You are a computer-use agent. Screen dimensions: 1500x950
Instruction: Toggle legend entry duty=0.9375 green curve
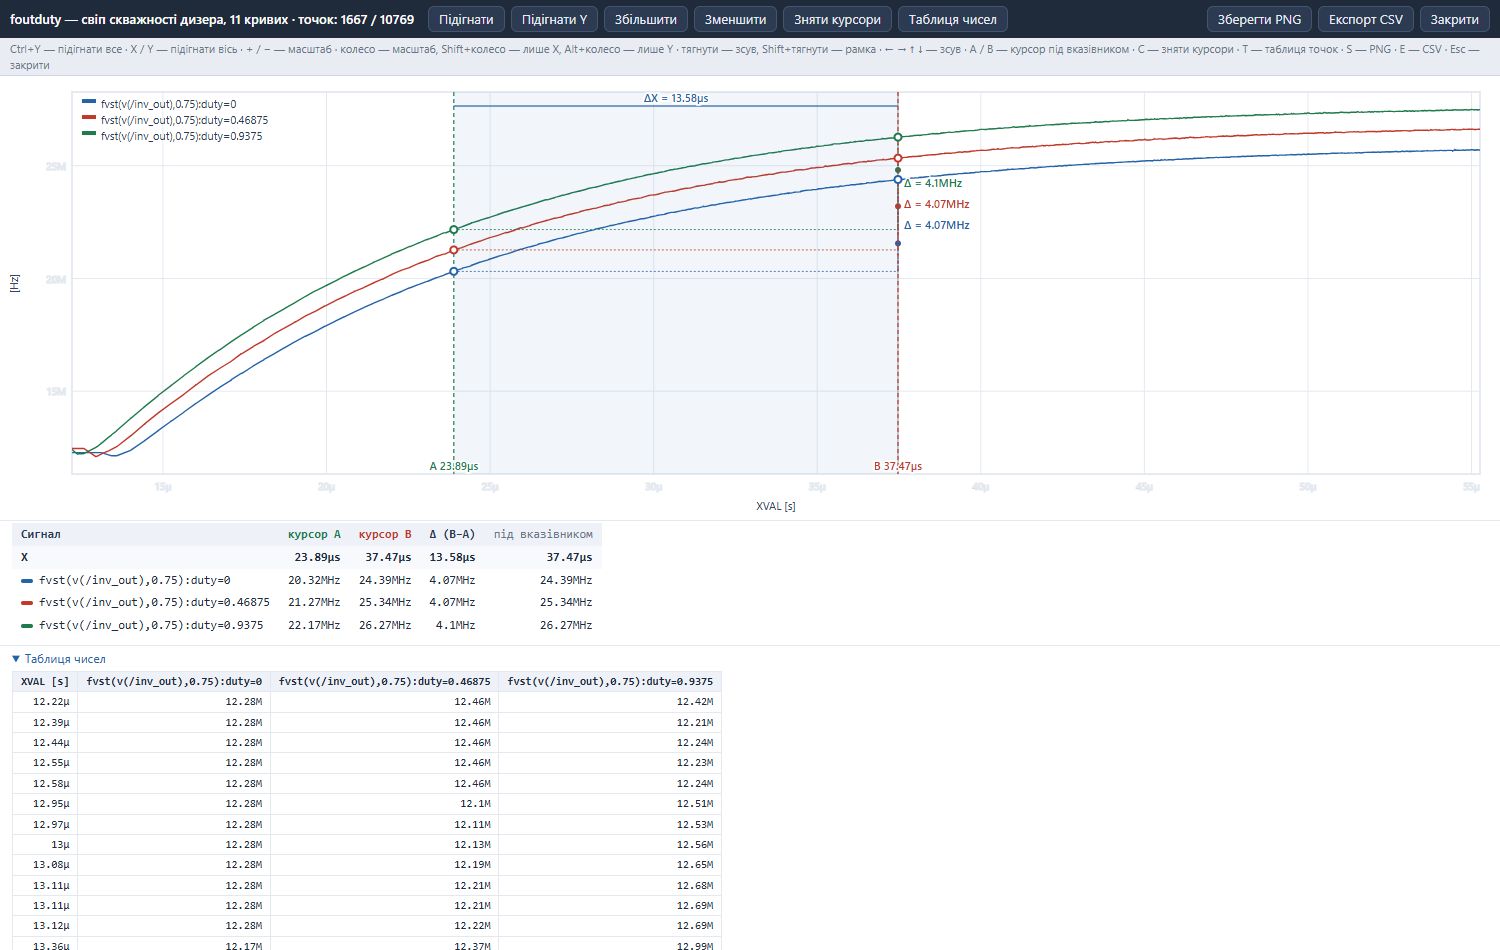coord(172,136)
